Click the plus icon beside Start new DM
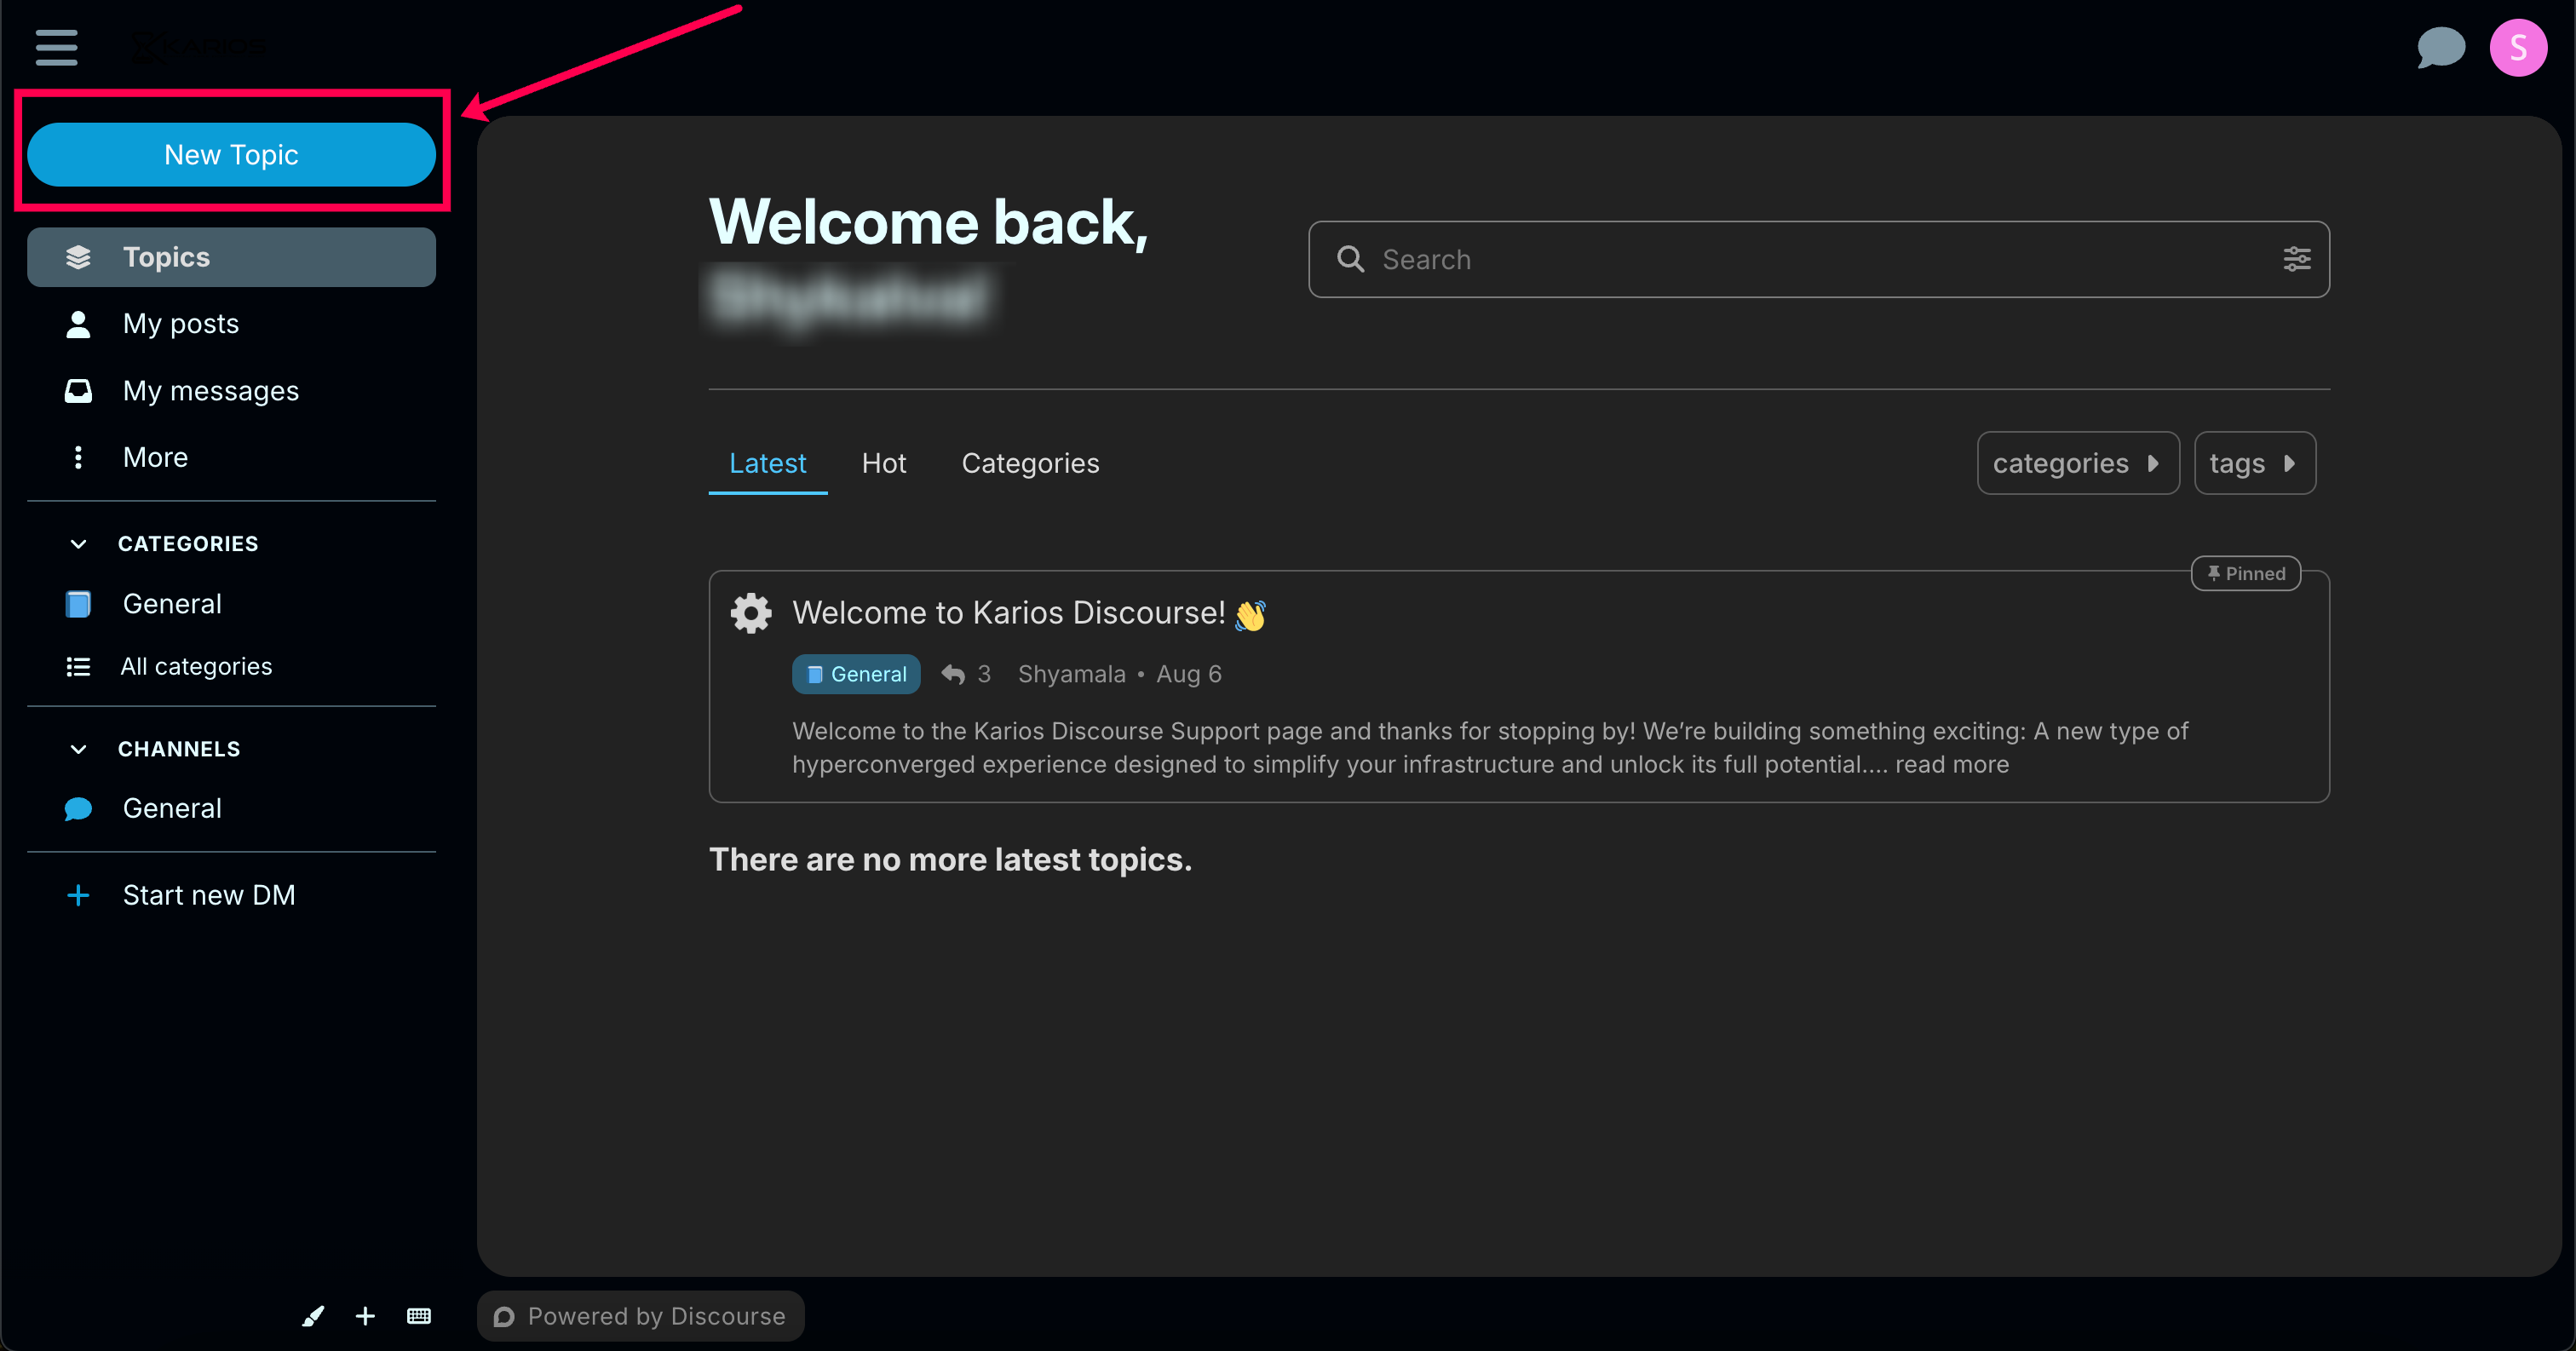 point(78,895)
